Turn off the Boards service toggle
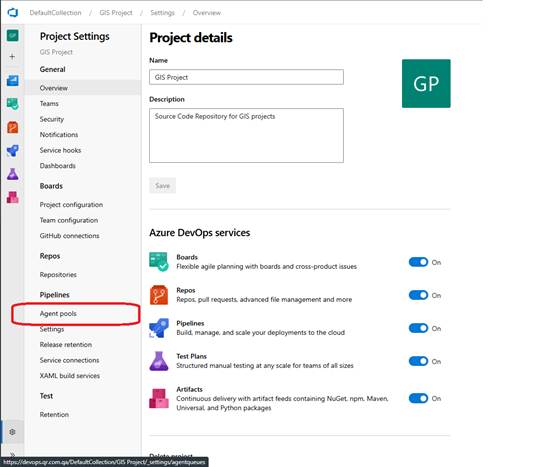Viewport: 560px width, 467px height. [418, 262]
